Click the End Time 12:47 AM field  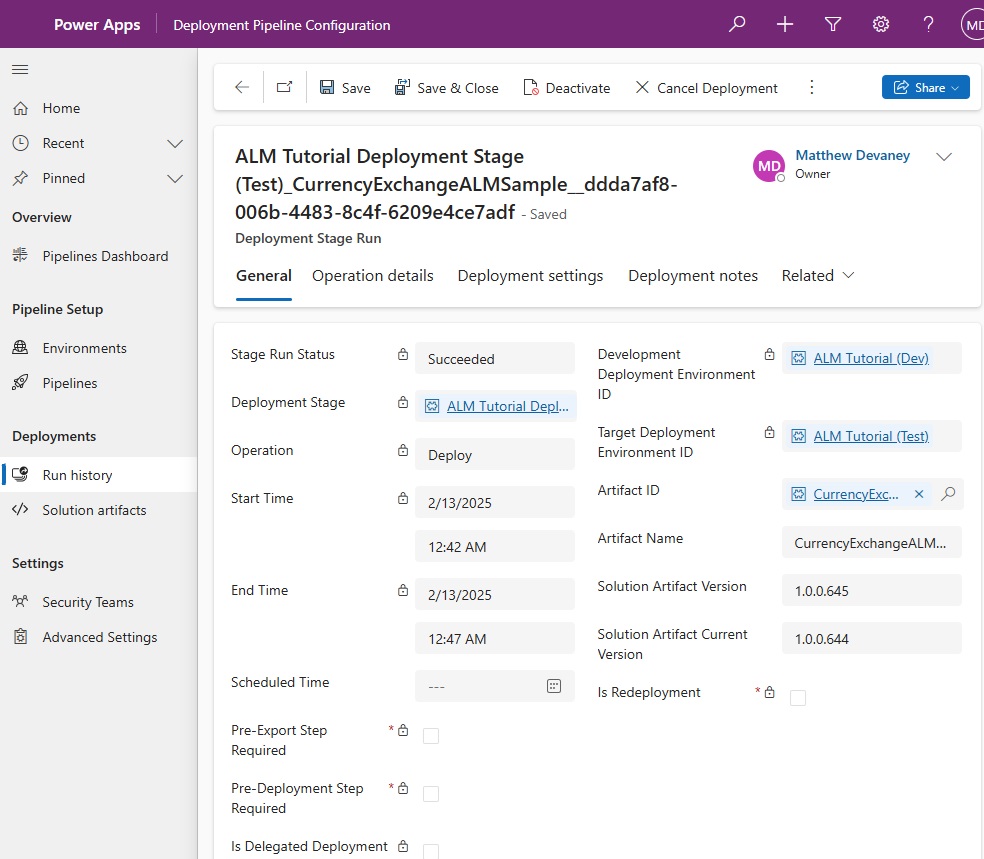pyautogui.click(x=495, y=639)
